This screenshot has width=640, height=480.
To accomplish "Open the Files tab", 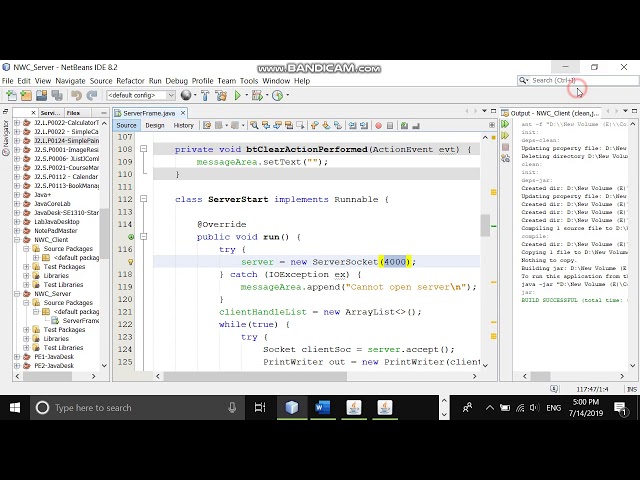I will pos(73,113).
